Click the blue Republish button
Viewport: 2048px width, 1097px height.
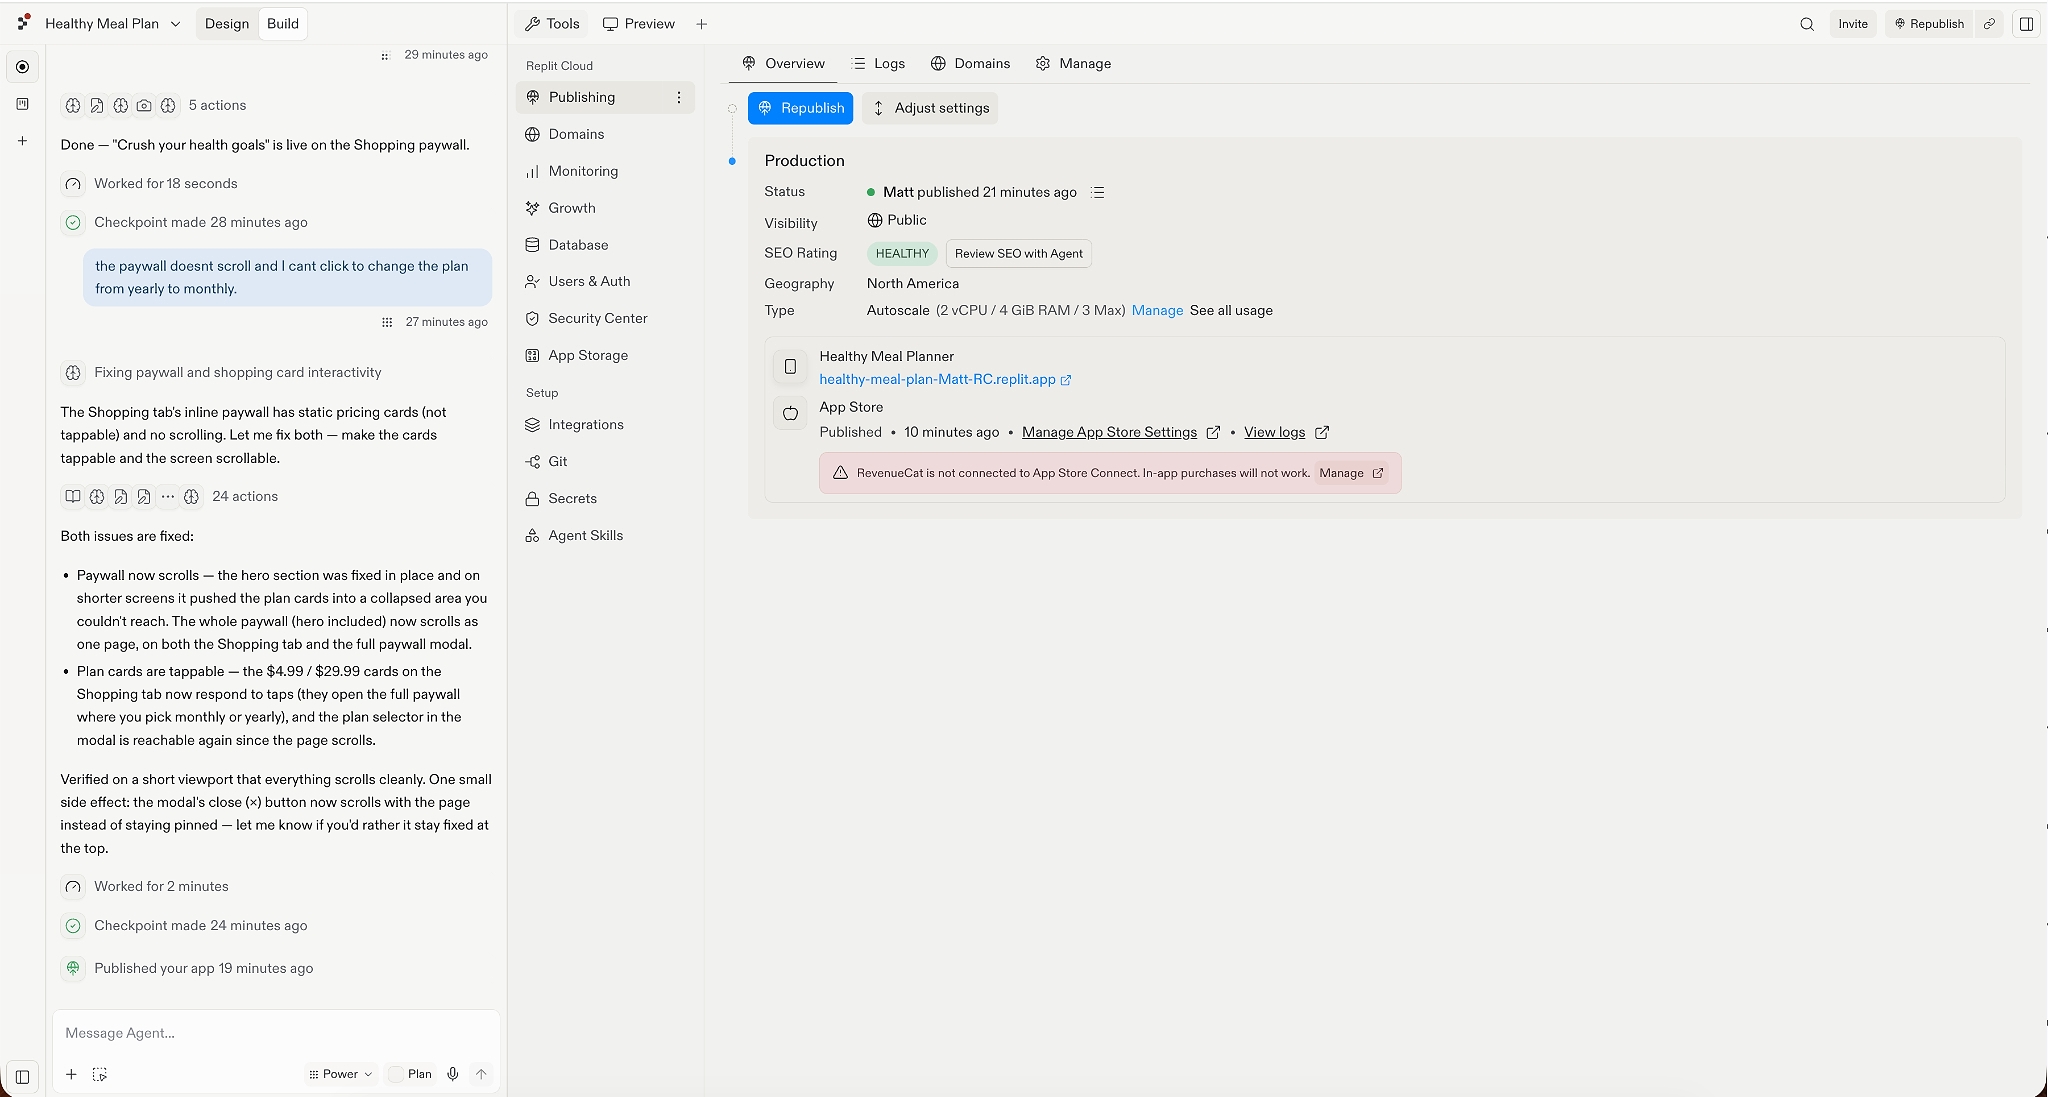(x=800, y=108)
